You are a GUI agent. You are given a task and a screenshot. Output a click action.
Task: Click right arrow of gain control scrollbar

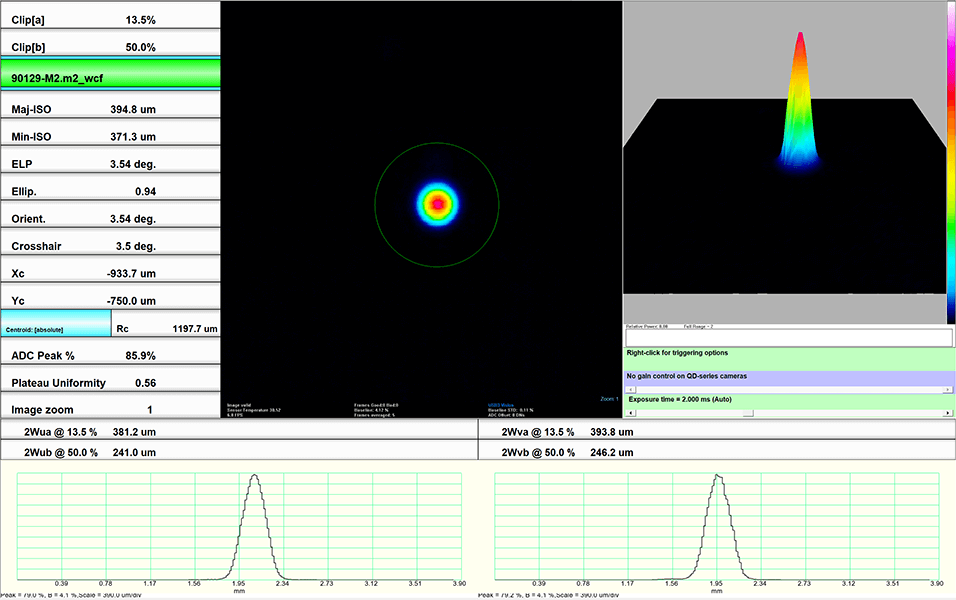click(x=948, y=388)
